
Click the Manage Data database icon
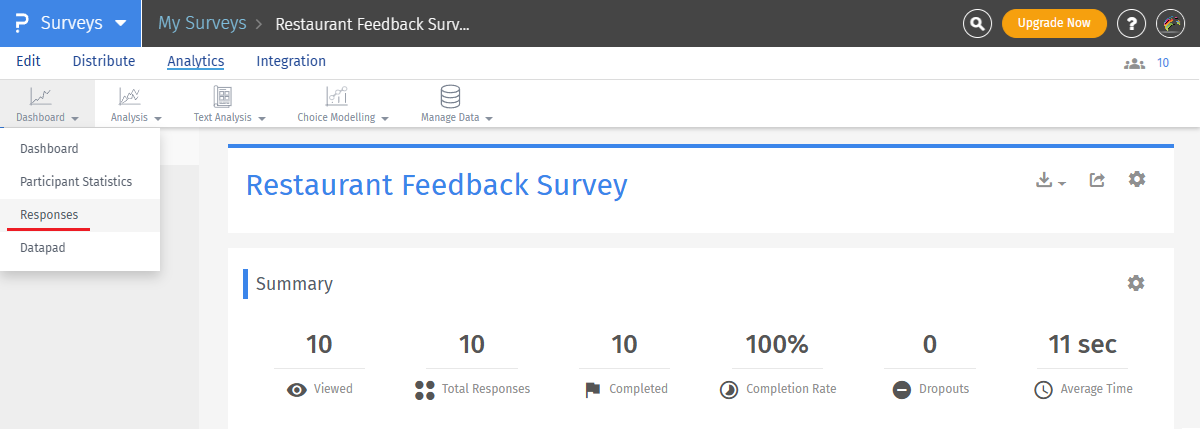(x=450, y=97)
